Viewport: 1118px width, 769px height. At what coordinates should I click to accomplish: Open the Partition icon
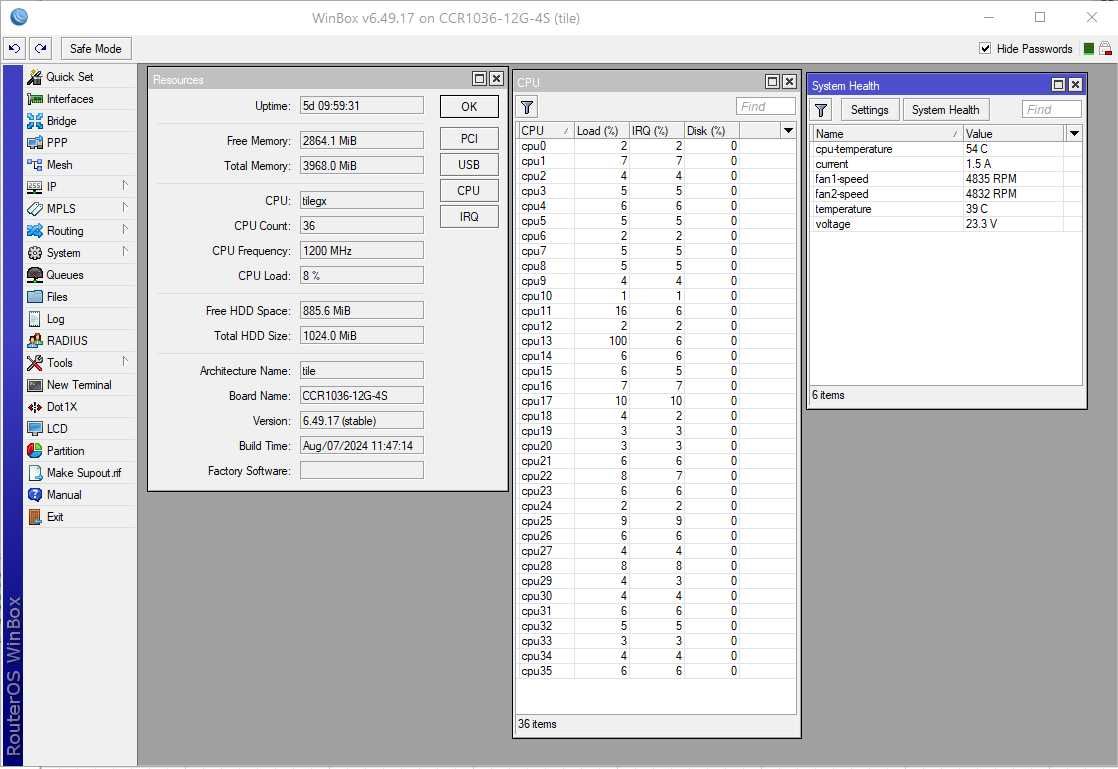coord(34,451)
